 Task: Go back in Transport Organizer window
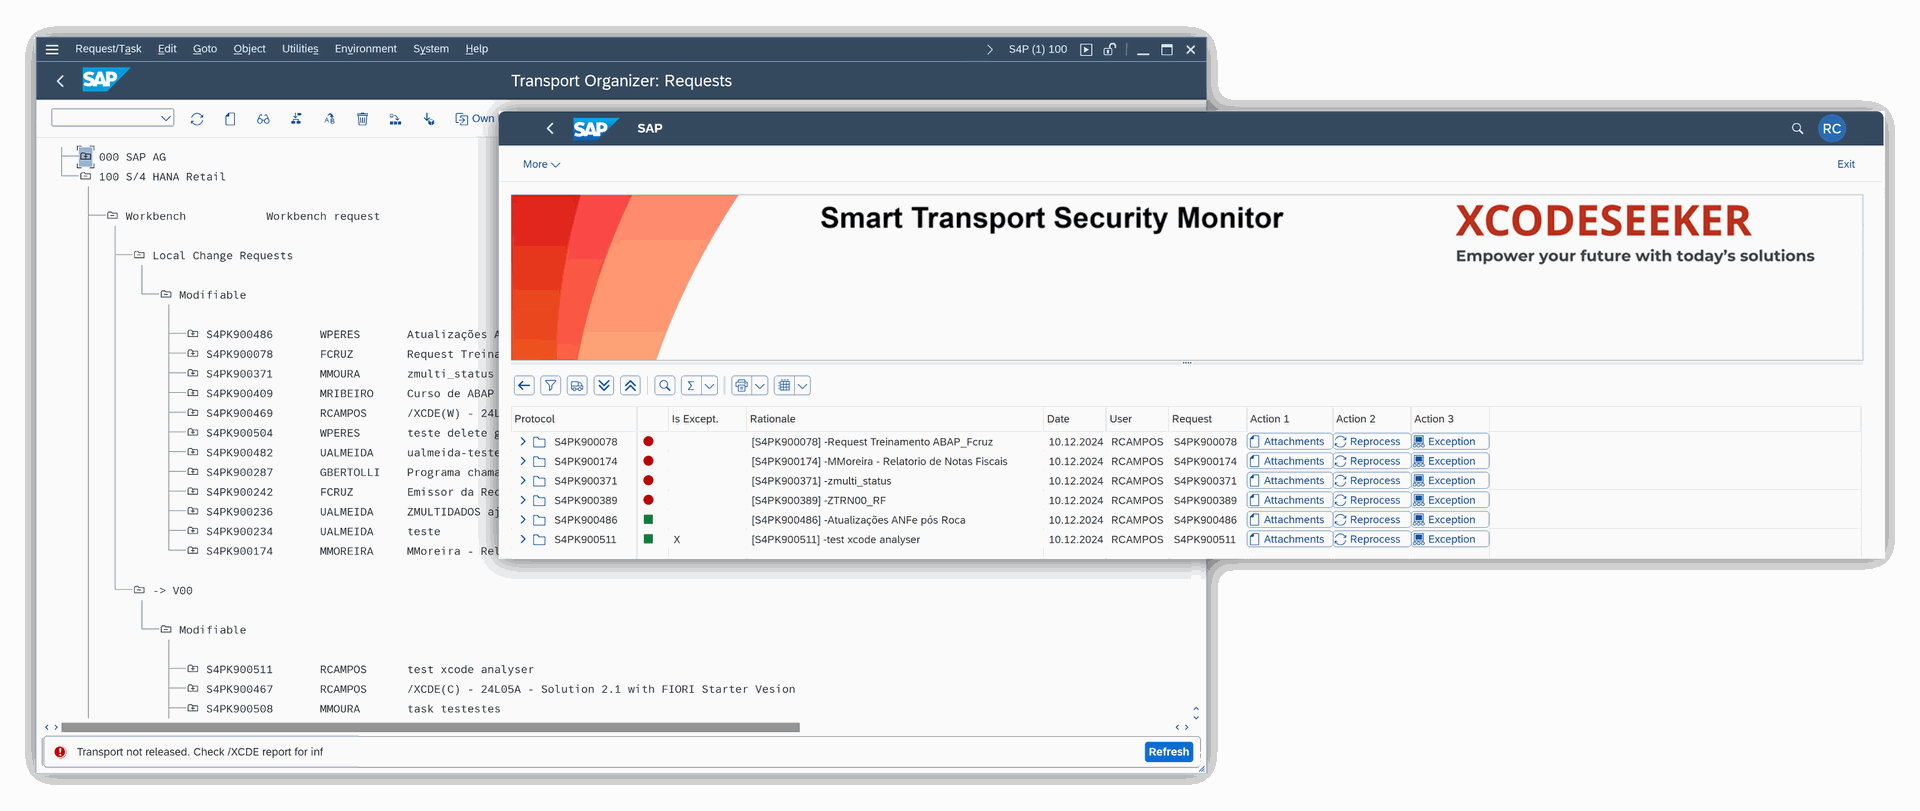point(60,81)
